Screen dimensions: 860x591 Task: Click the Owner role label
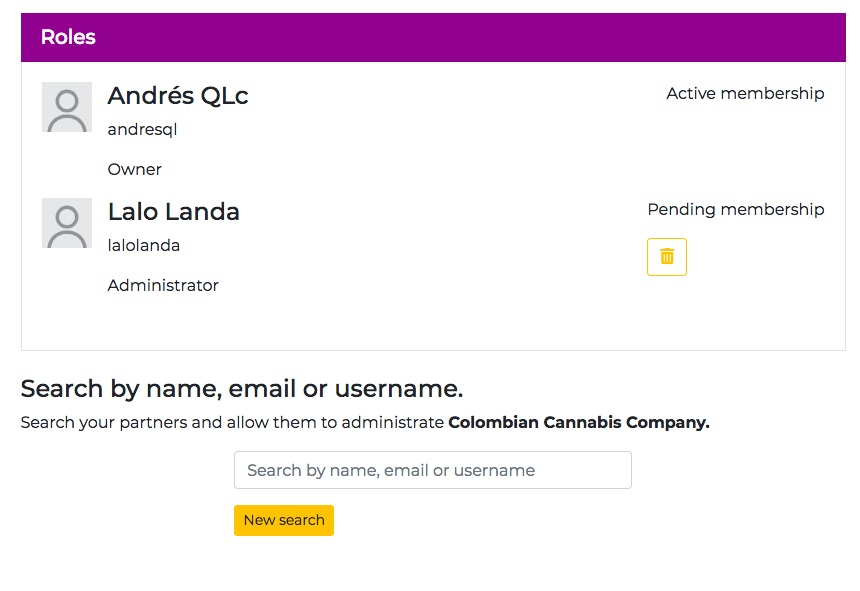point(135,169)
